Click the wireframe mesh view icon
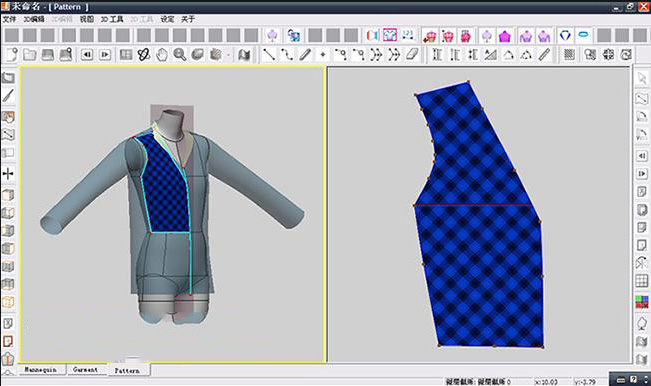 click(216, 54)
